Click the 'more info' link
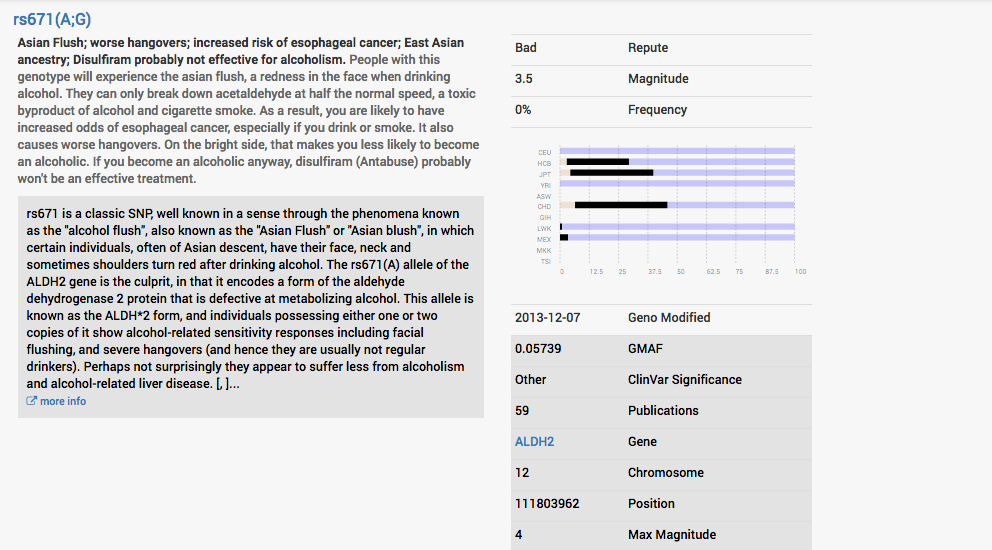 tap(63, 401)
